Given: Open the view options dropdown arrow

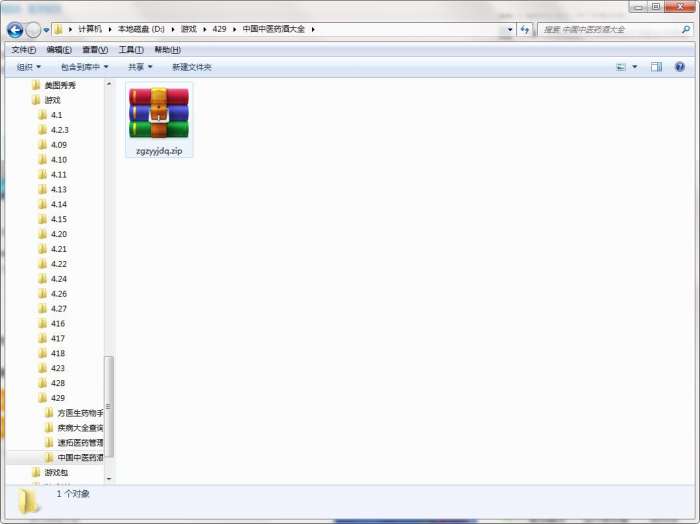Looking at the screenshot, I should click(x=634, y=67).
